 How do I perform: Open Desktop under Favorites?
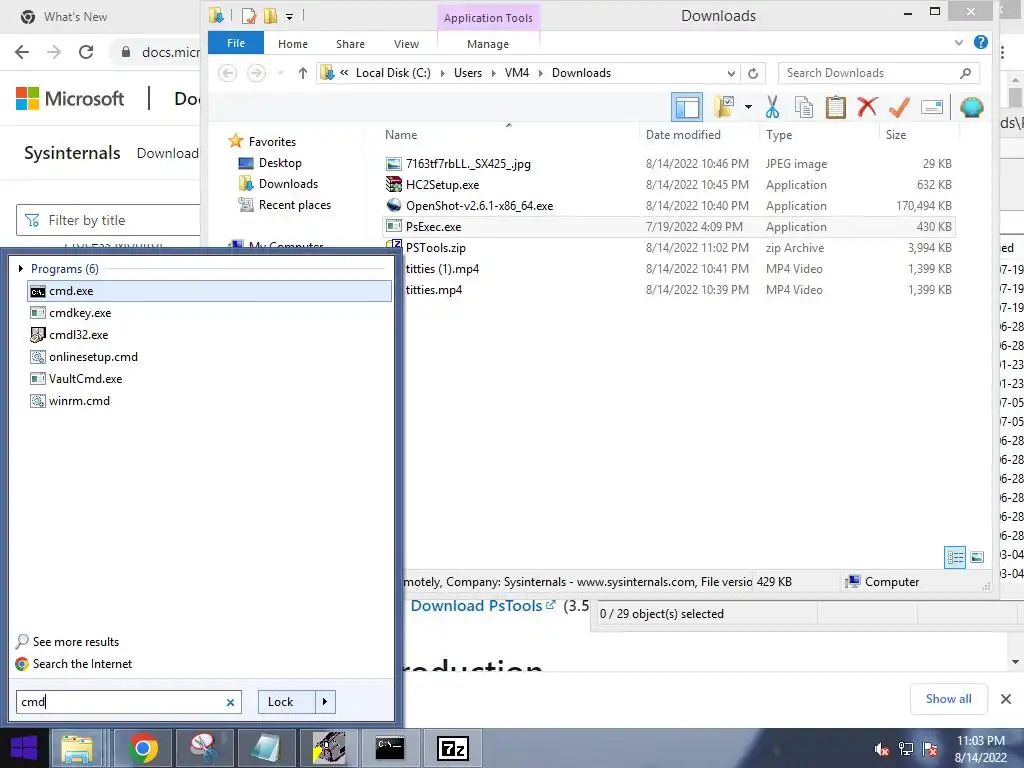280,163
